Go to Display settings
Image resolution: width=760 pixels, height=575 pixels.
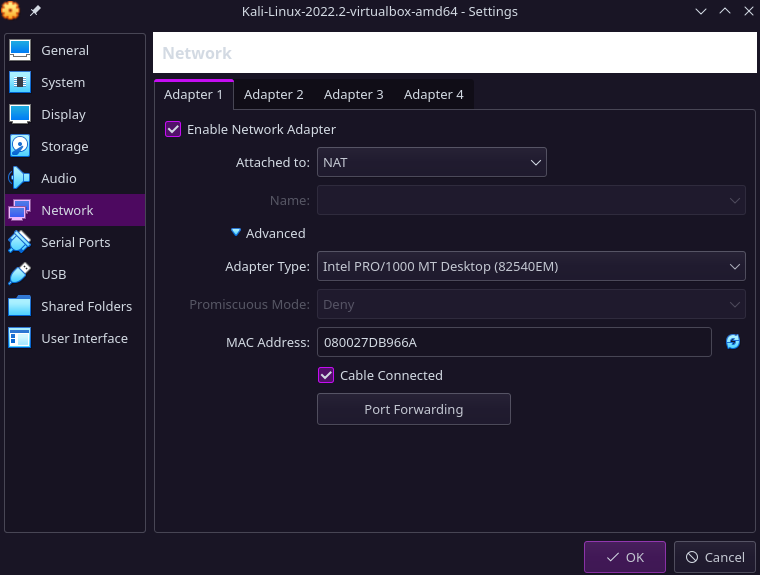point(63,114)
